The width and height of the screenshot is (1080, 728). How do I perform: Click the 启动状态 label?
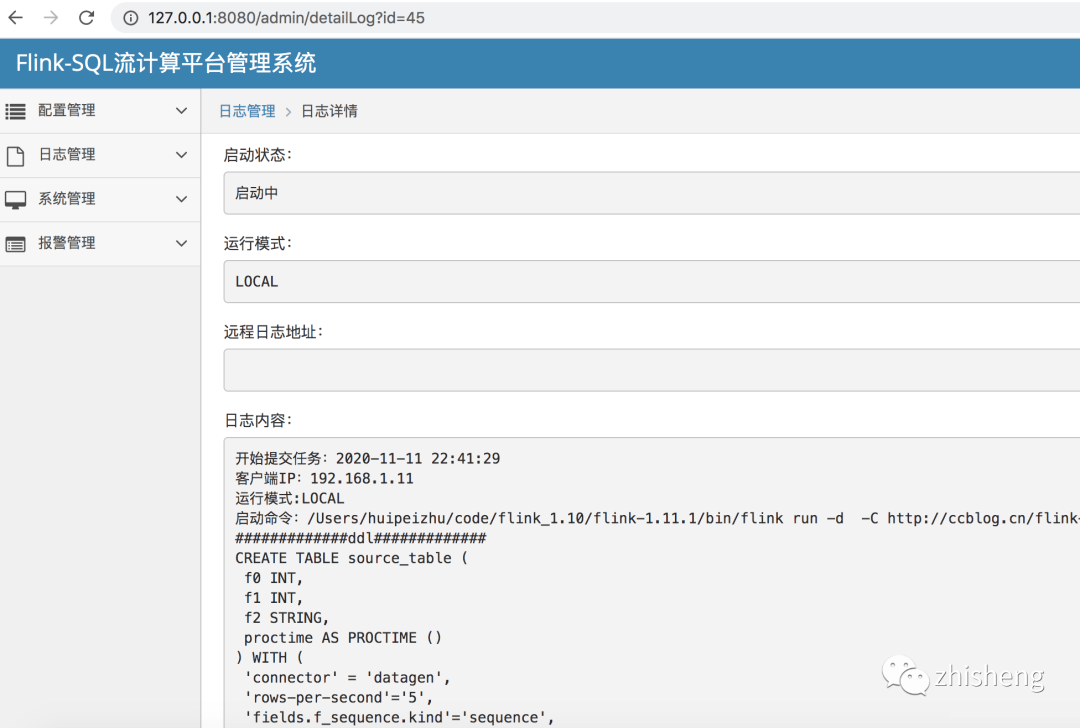coord(258,155)
